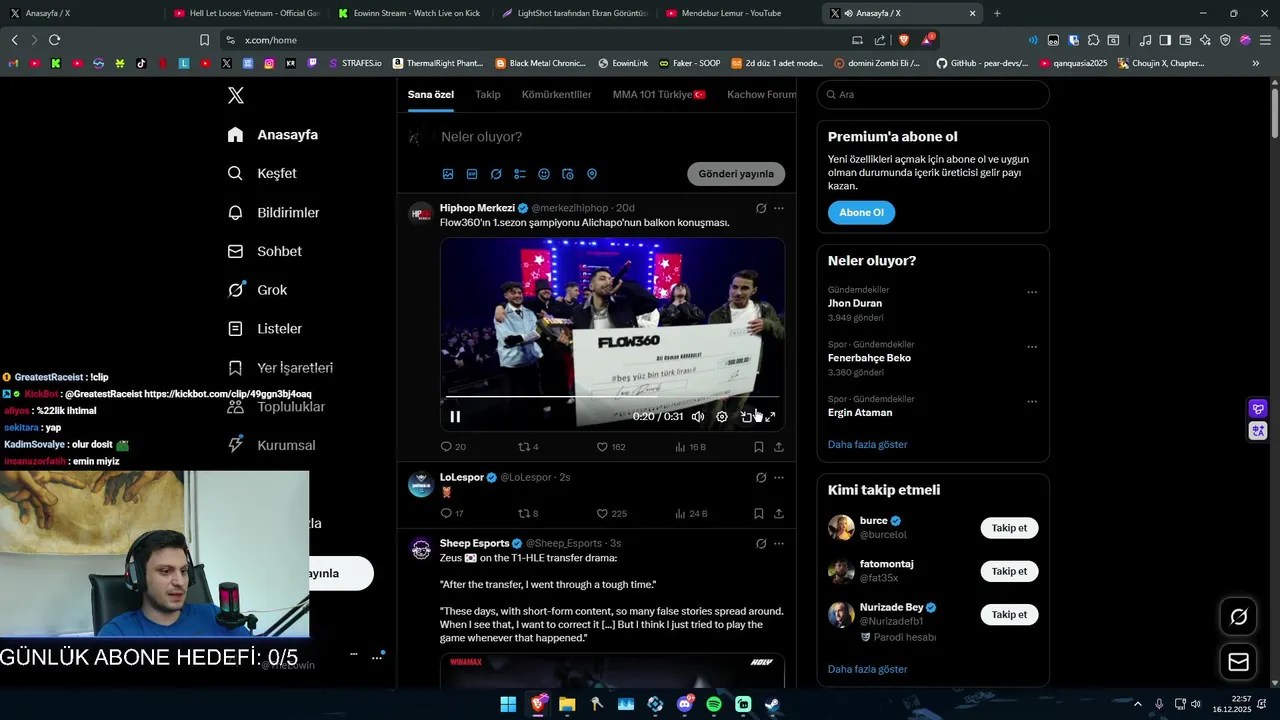This screenshot has height=720, width=1280.
Task: Open more options on LoLespor post
Action: coord(779,477)
